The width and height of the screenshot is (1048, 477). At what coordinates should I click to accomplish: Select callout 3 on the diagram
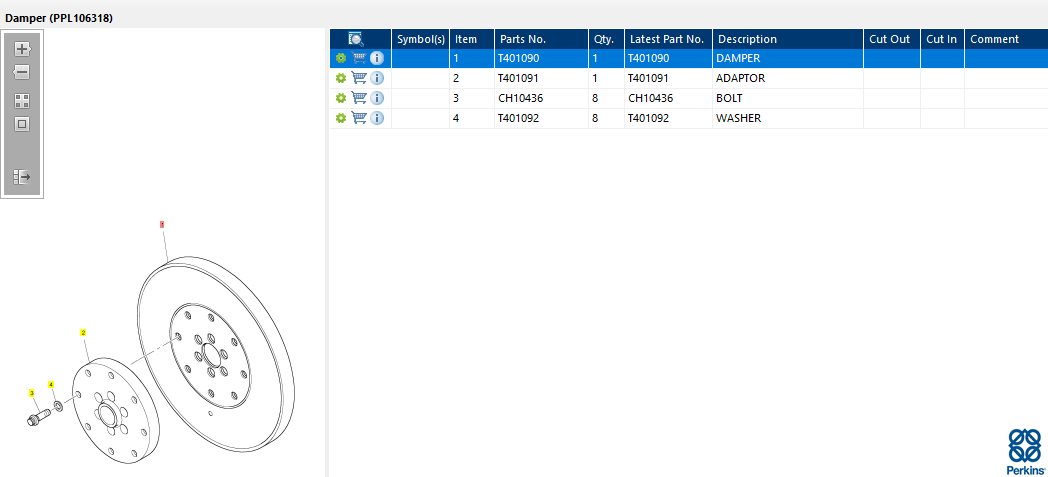point(31,393)
